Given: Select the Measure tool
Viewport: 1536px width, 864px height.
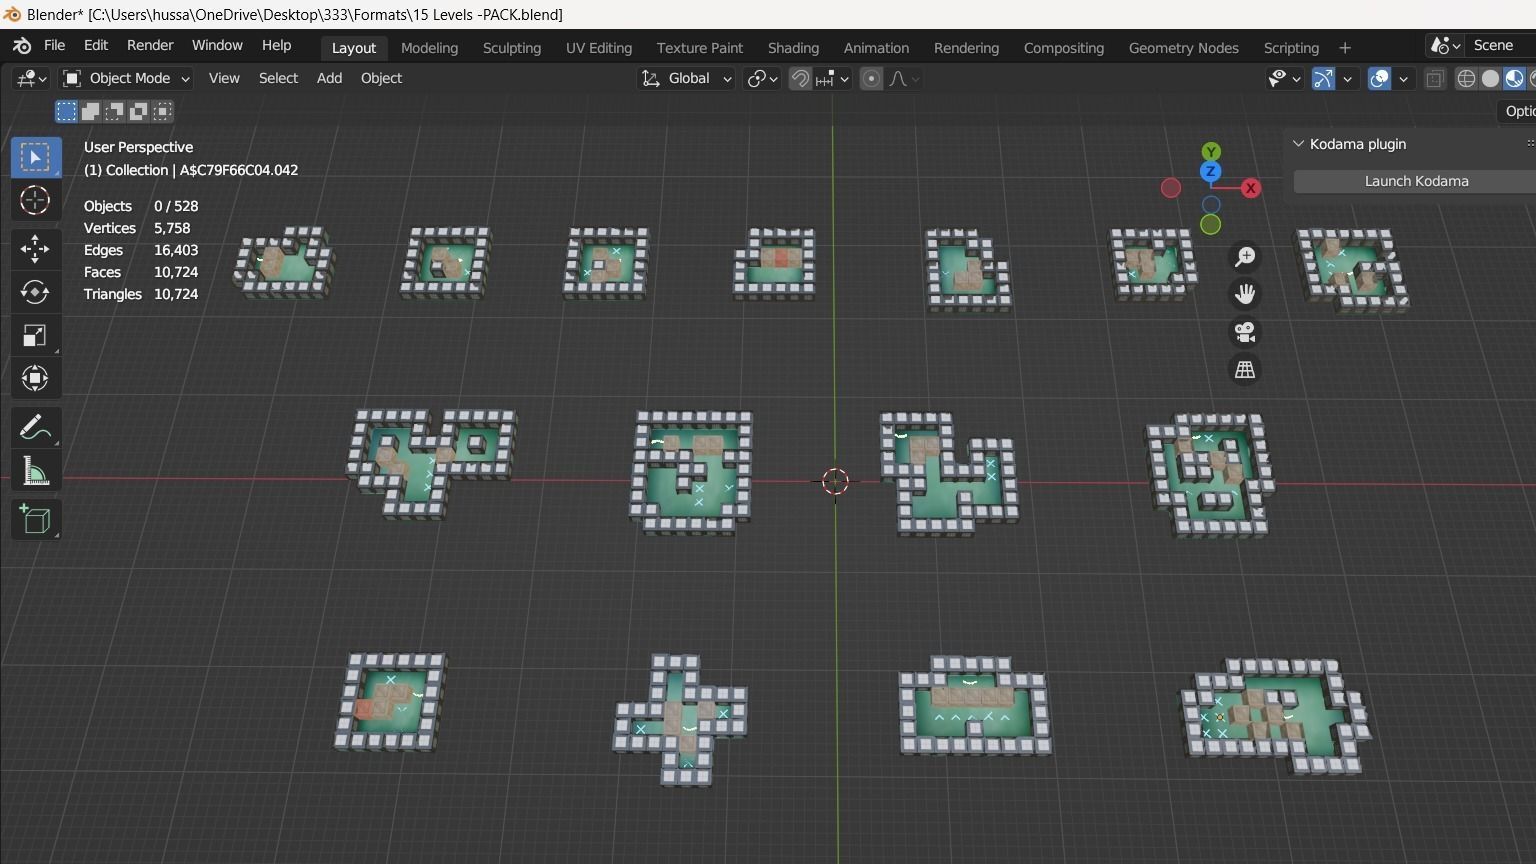Looking at the screenshot, I should pyautogui.click(x=35, y=471).
